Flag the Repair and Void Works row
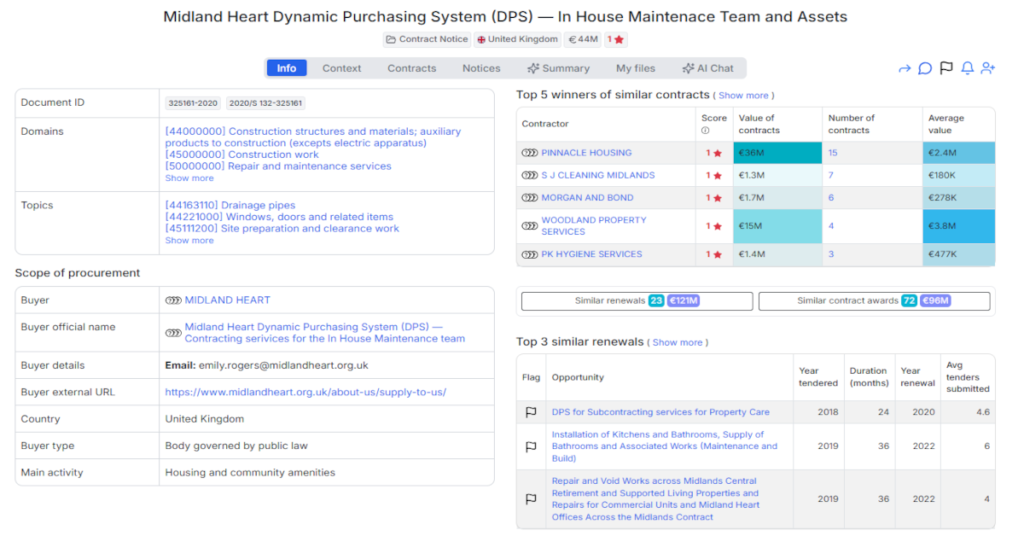1024x536 pixels. (531, 499)
